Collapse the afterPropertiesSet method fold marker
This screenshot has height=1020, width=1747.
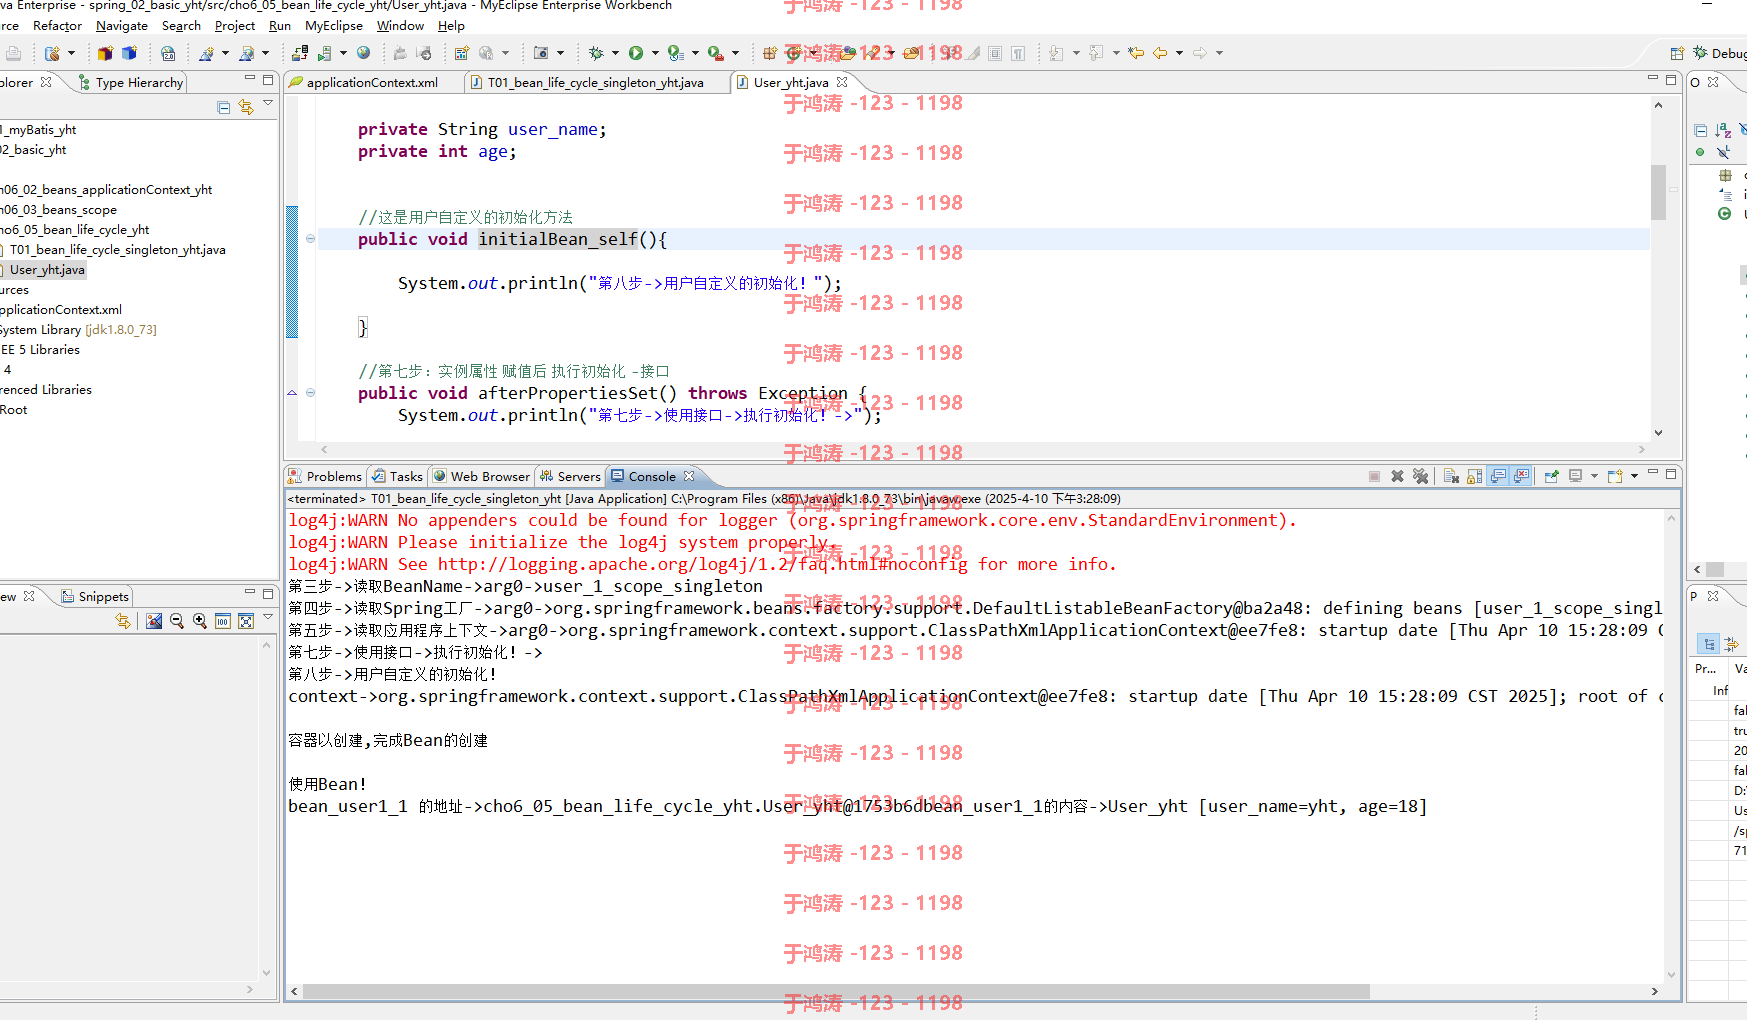(x=310, y=393)
